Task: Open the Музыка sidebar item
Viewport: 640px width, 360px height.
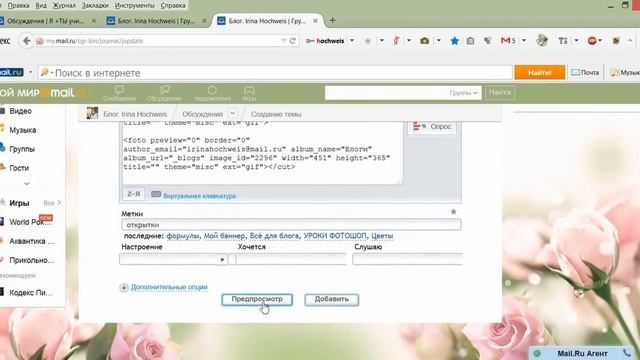Action: click(22, 130)
